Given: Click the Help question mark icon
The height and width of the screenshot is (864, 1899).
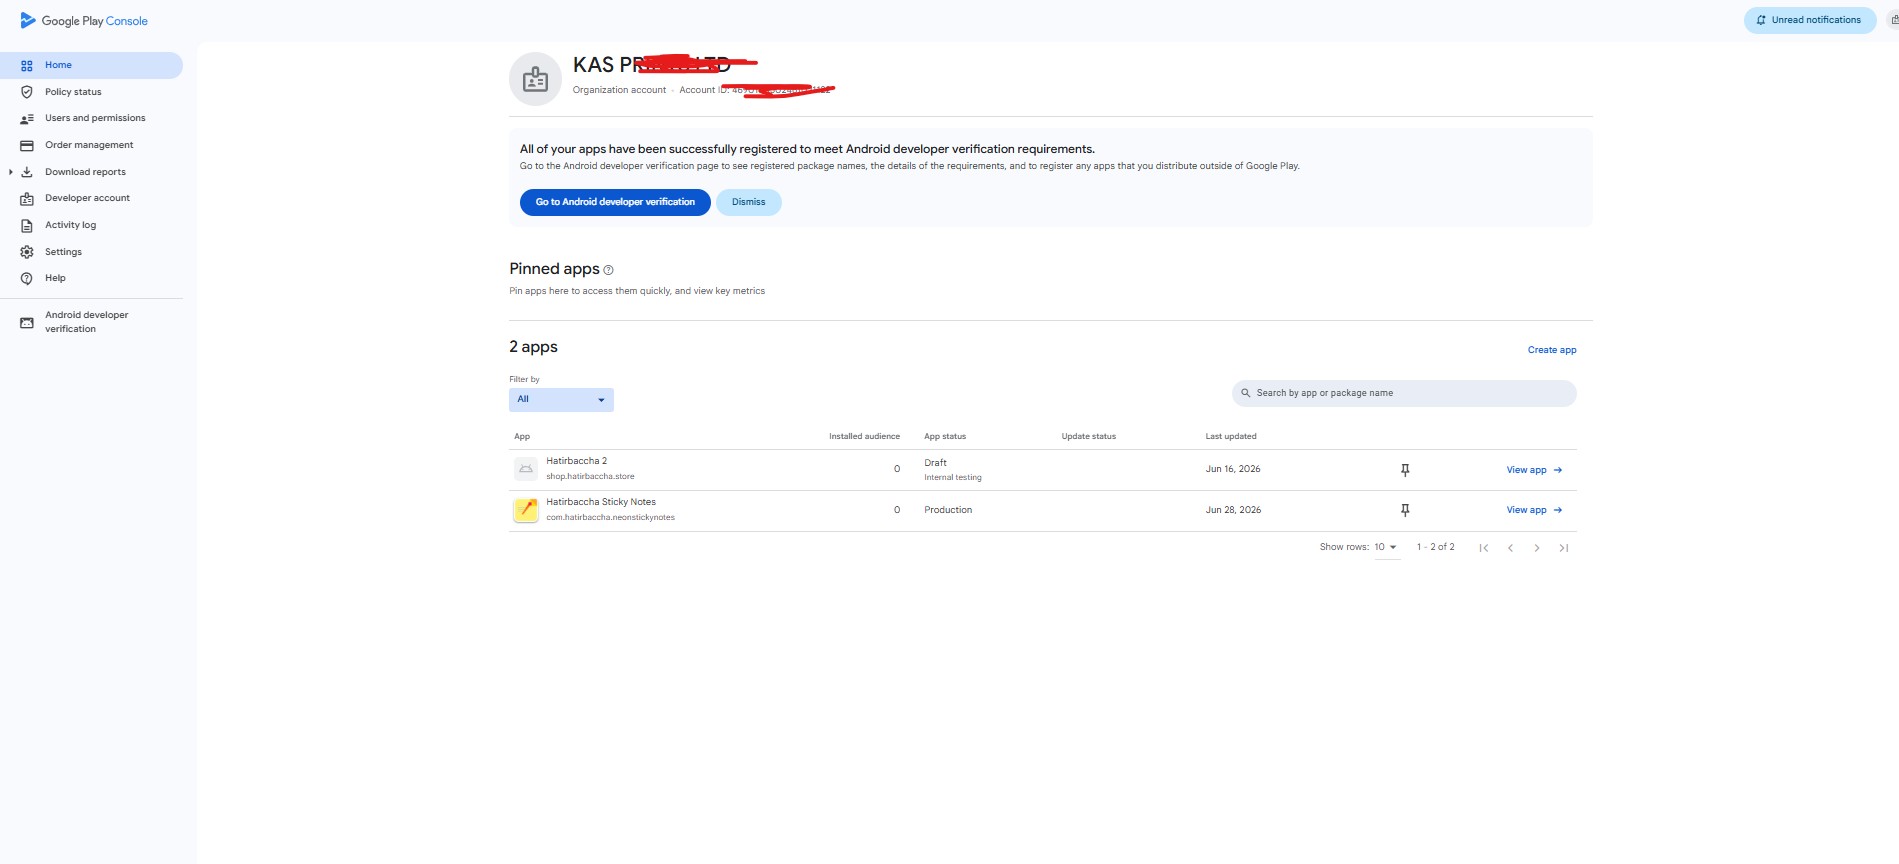Looking at the screenshot, I should (x=27, y=278).
